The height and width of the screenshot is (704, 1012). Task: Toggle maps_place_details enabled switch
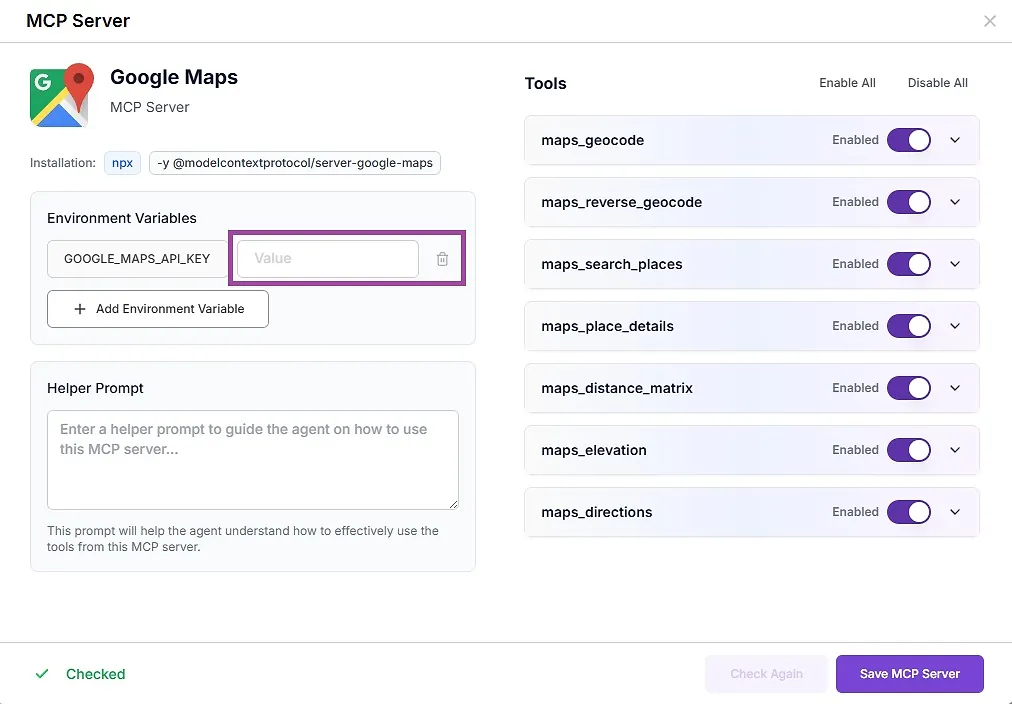[909, 326]
